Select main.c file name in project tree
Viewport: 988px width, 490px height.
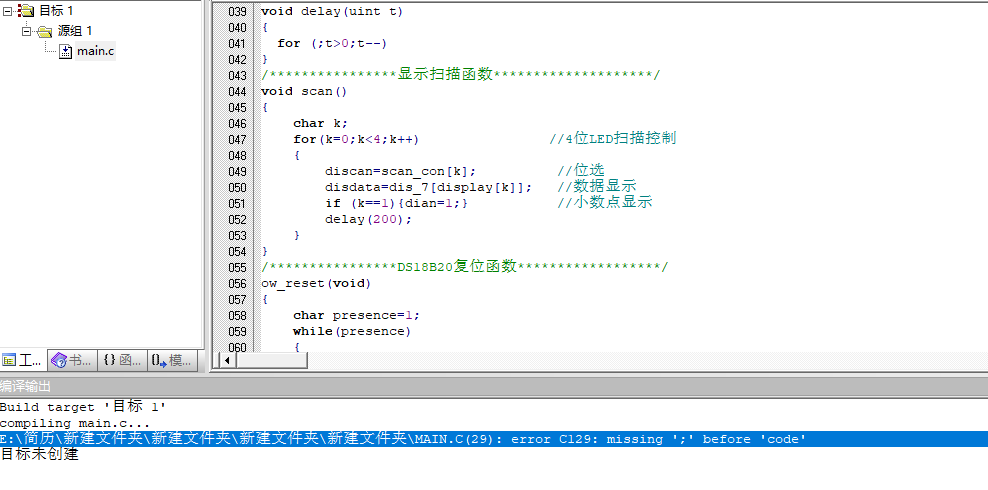(x=95, y=51)
